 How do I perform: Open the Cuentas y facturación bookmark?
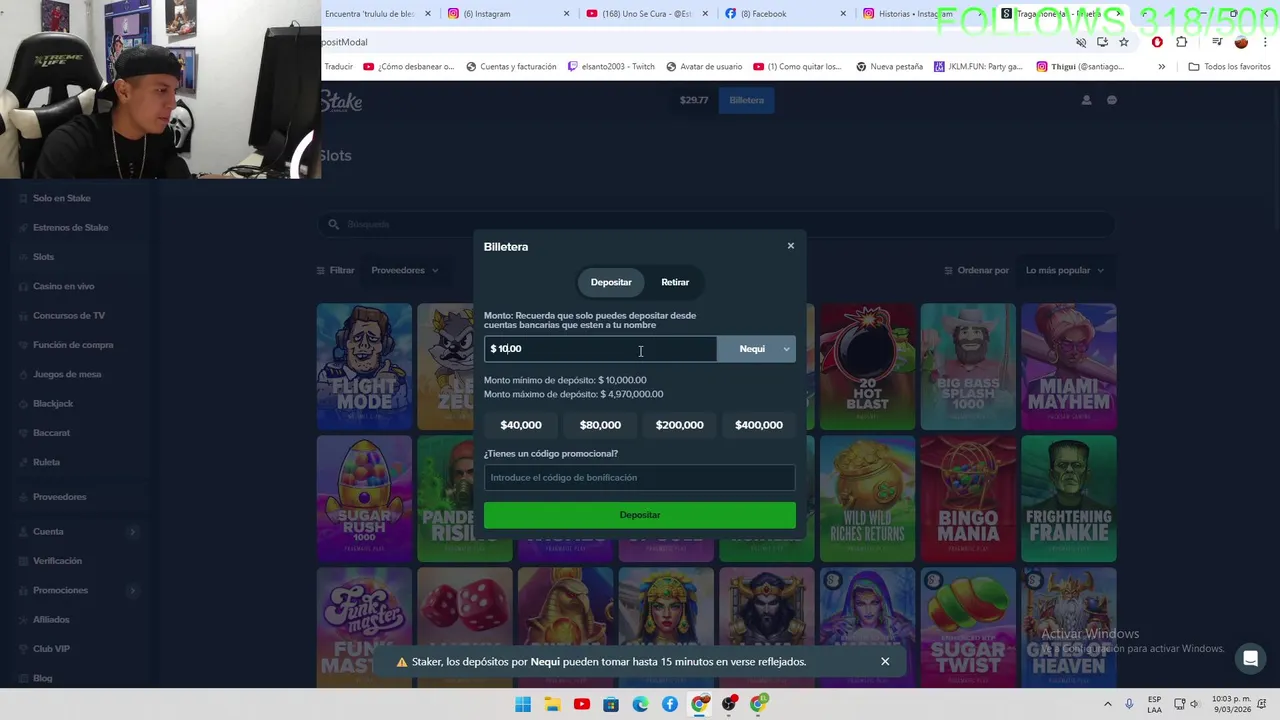(x=511, y=67)
